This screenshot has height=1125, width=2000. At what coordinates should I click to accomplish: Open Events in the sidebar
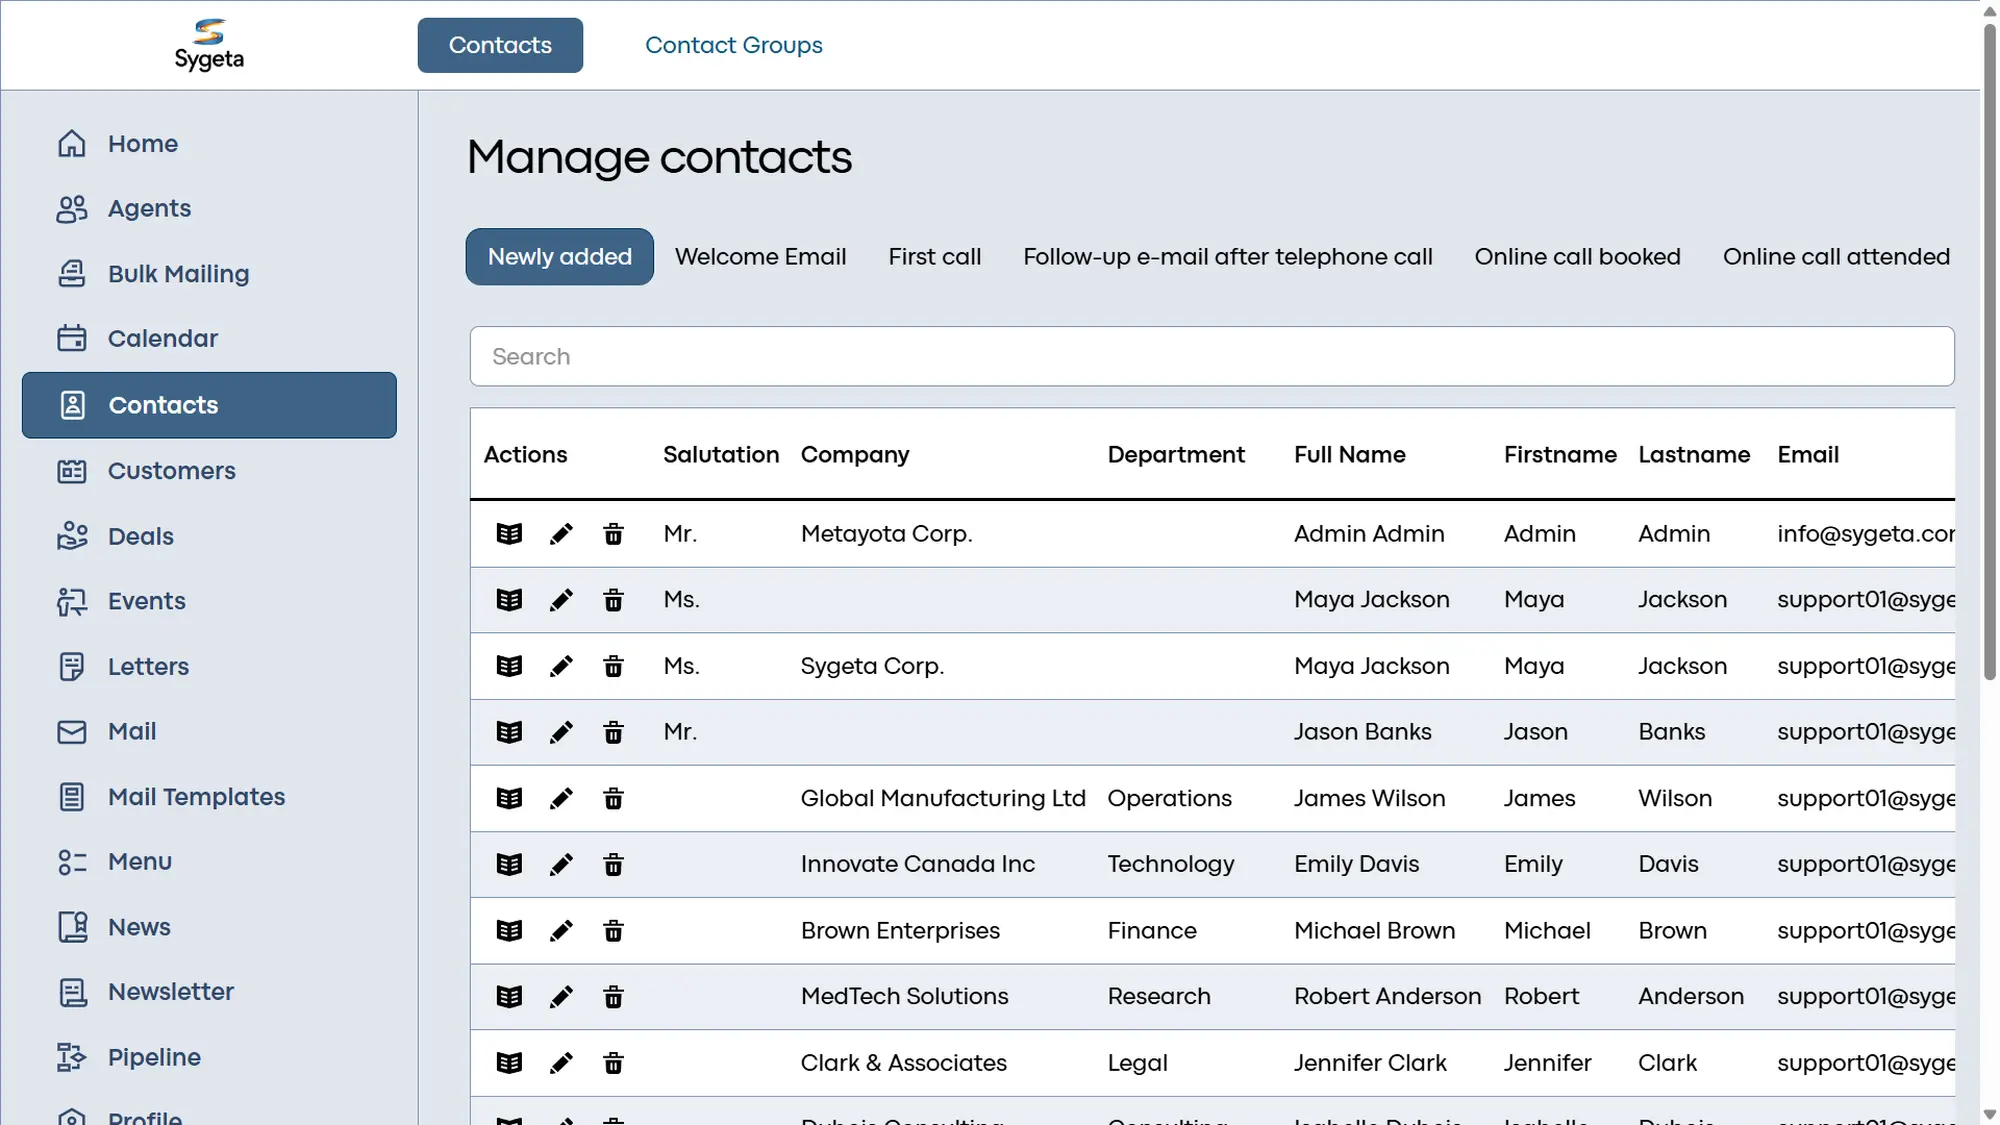point(209,601)
